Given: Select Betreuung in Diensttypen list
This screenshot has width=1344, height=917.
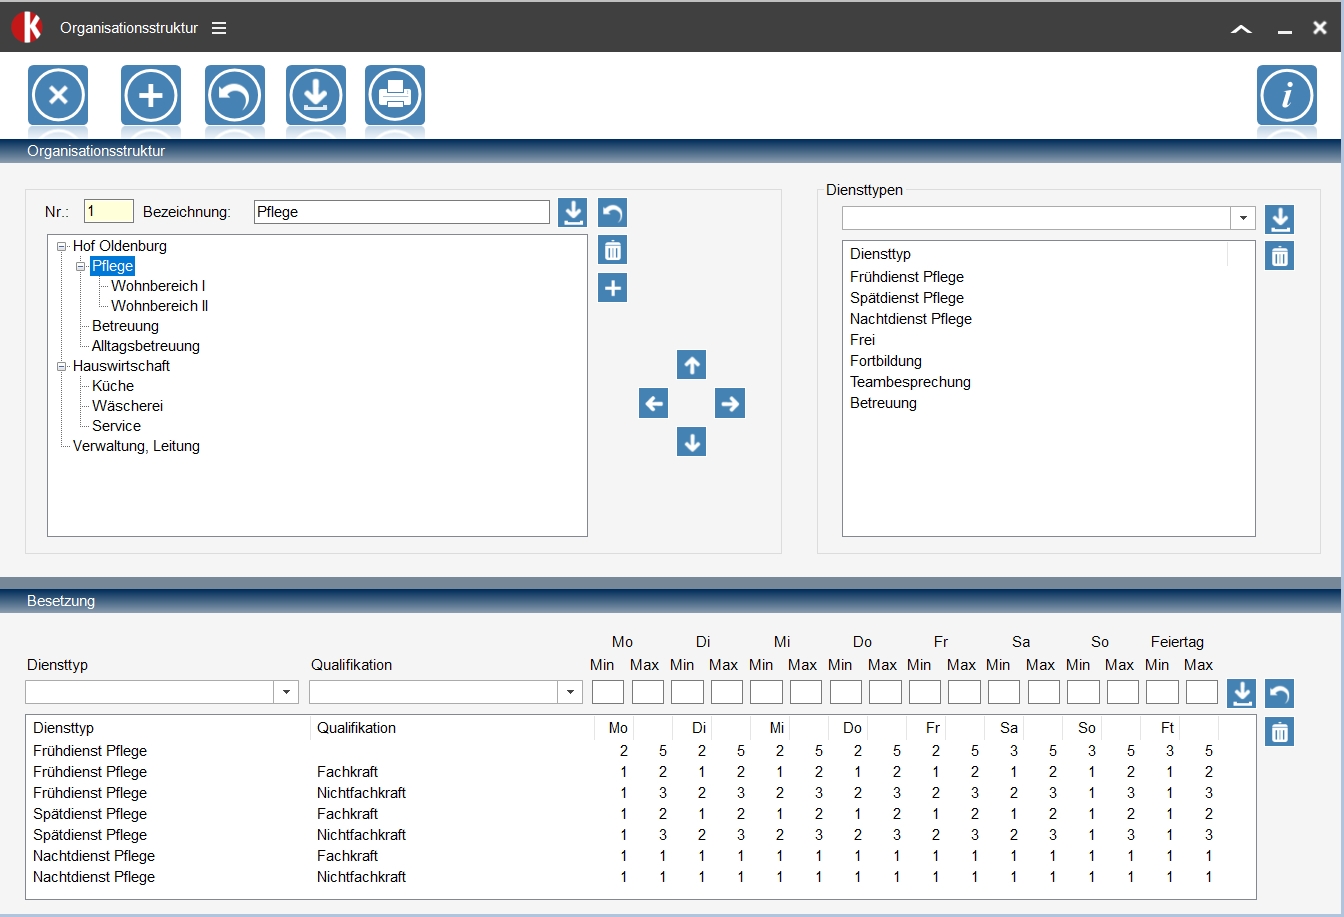Looking at the screenshot, I should click(883, 403).
